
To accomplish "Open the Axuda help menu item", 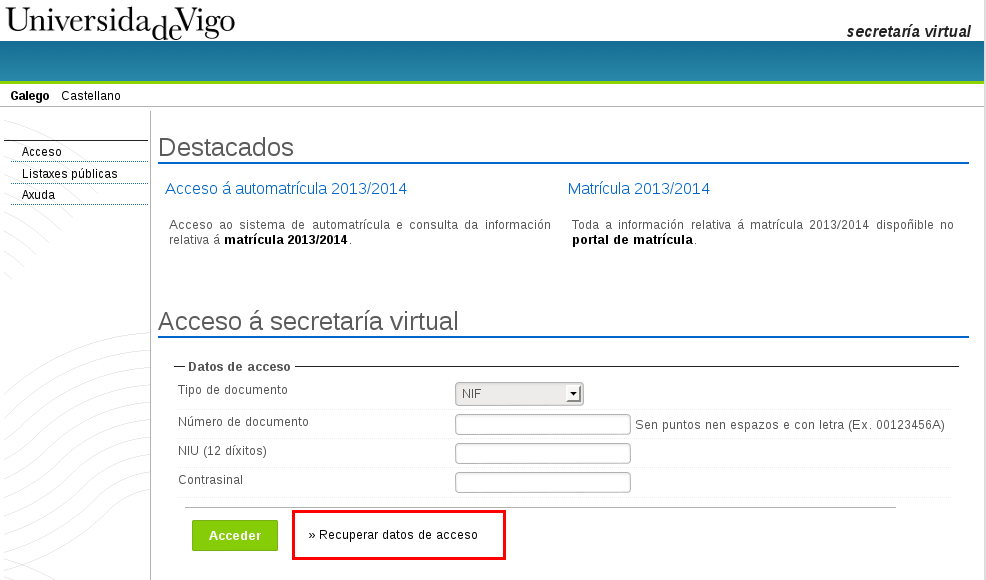I will click(39, 195).
